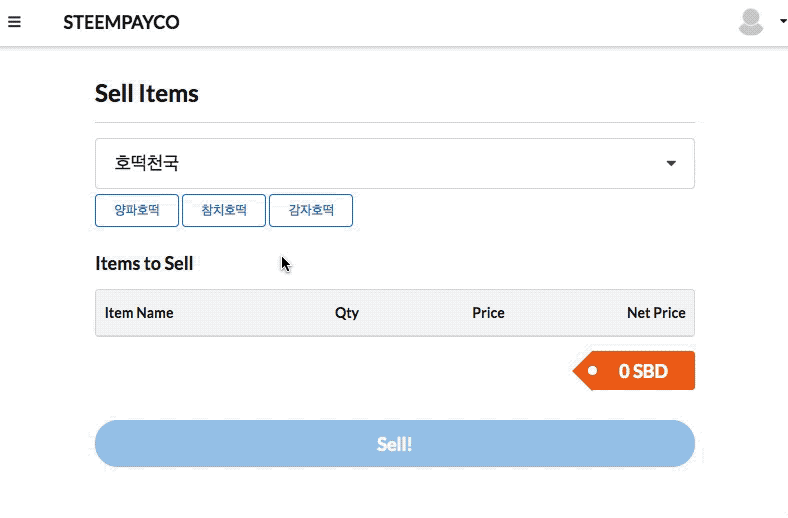Select the Qty column header
Viewport: 788px width, 518px height.
pyautogui.click(x=347, y=313)
